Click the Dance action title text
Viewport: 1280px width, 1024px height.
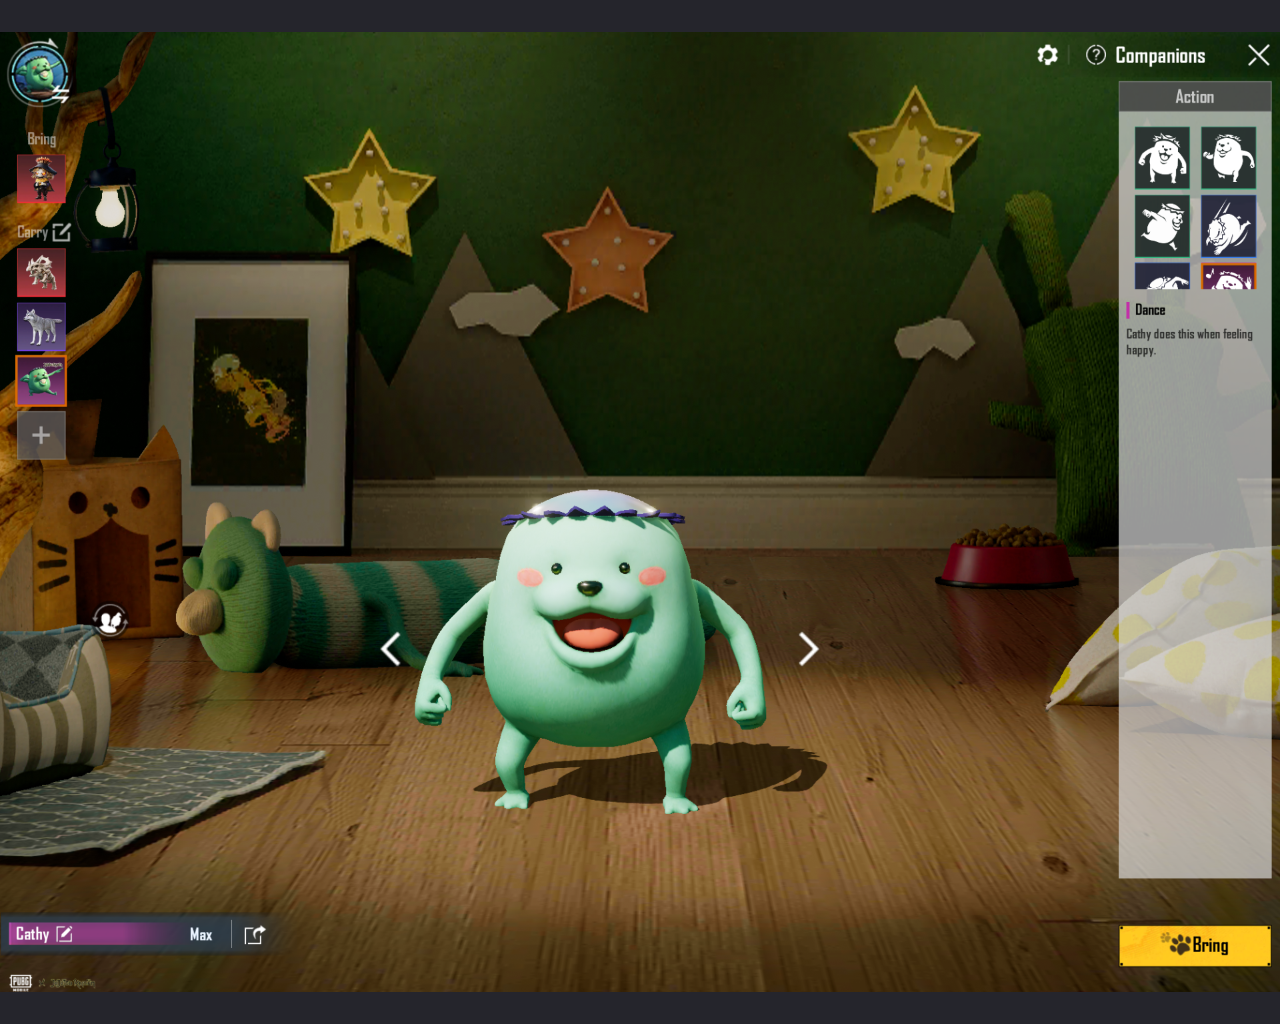1150,310
